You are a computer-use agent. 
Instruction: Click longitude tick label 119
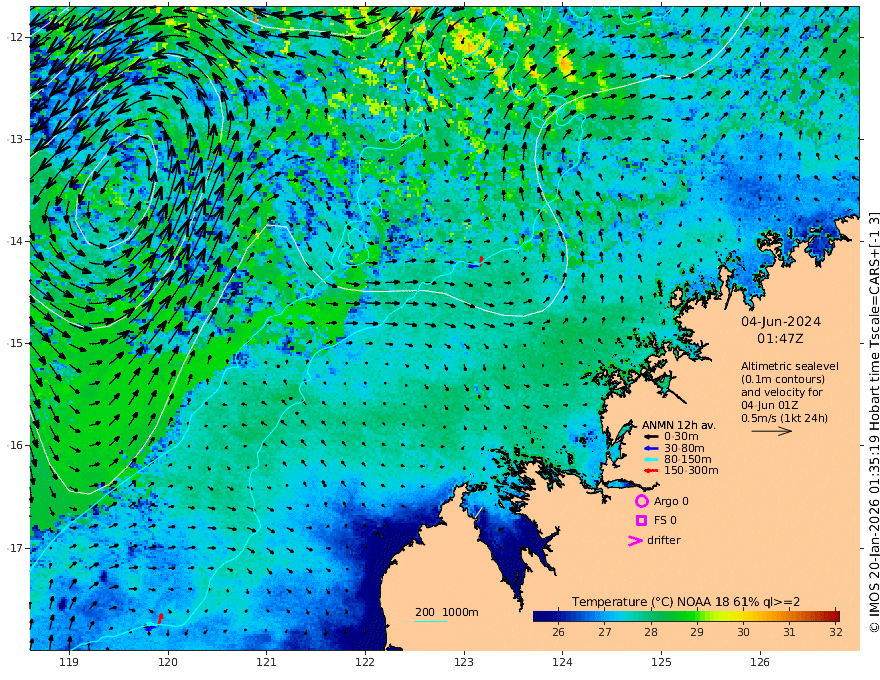coord(69,663)
